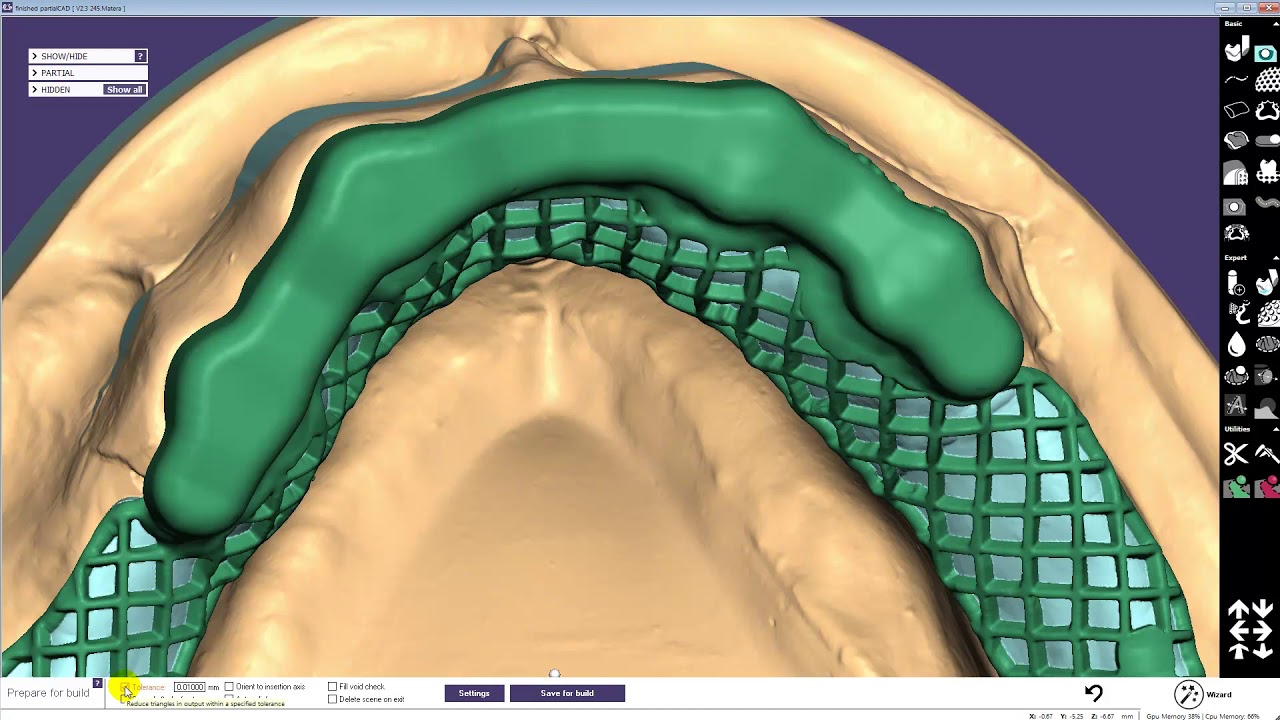Select the major connector frame outline tool
The image size is (1280, 720).
click(1267, 110)
